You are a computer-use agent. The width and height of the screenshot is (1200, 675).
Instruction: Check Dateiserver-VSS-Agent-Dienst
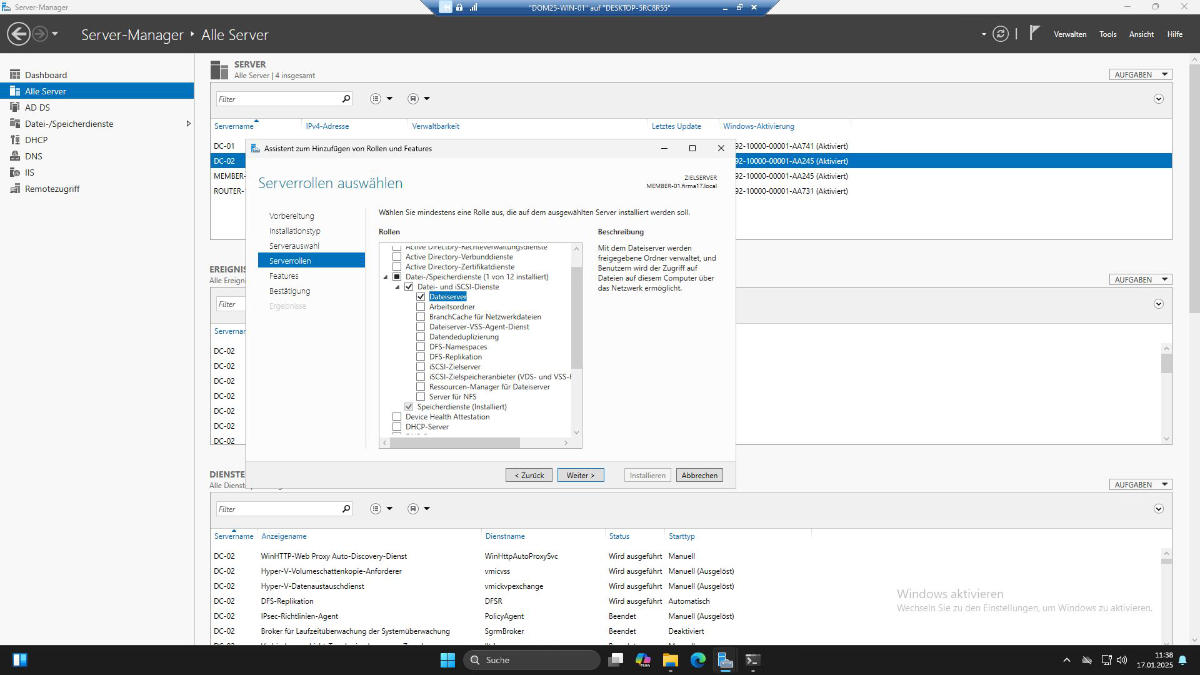(x=421, y=327)
